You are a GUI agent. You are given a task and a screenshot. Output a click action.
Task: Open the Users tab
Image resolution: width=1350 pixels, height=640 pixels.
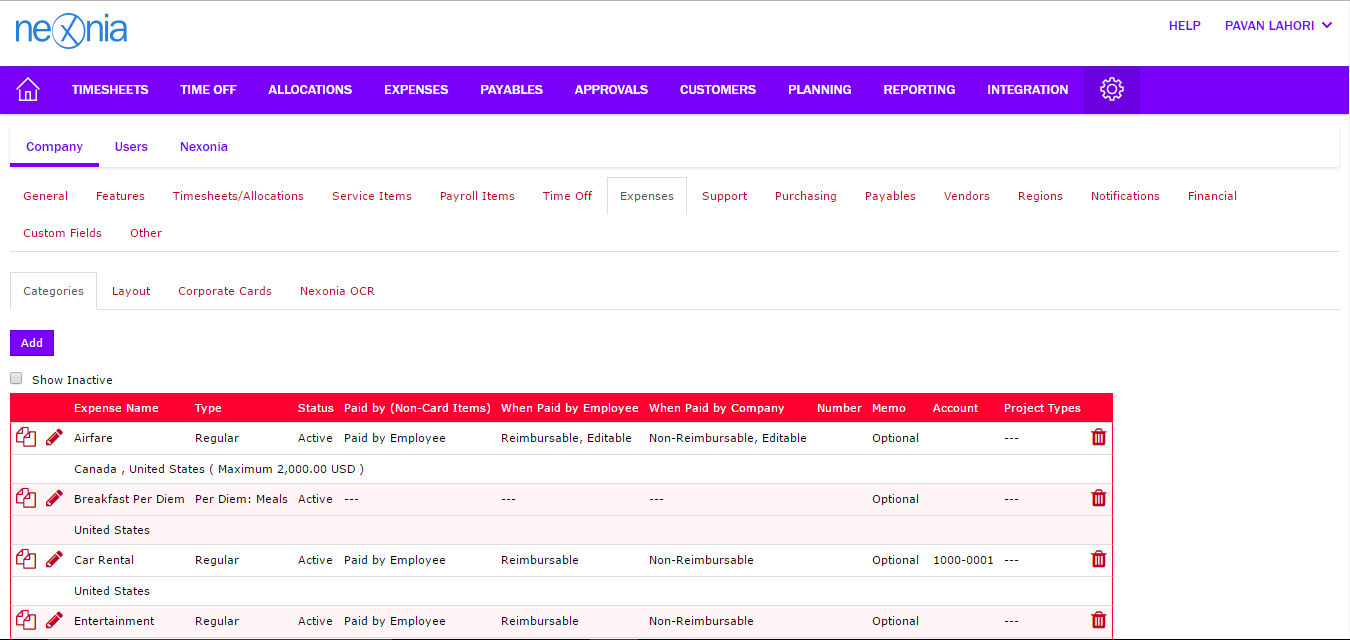pos(131,147)
